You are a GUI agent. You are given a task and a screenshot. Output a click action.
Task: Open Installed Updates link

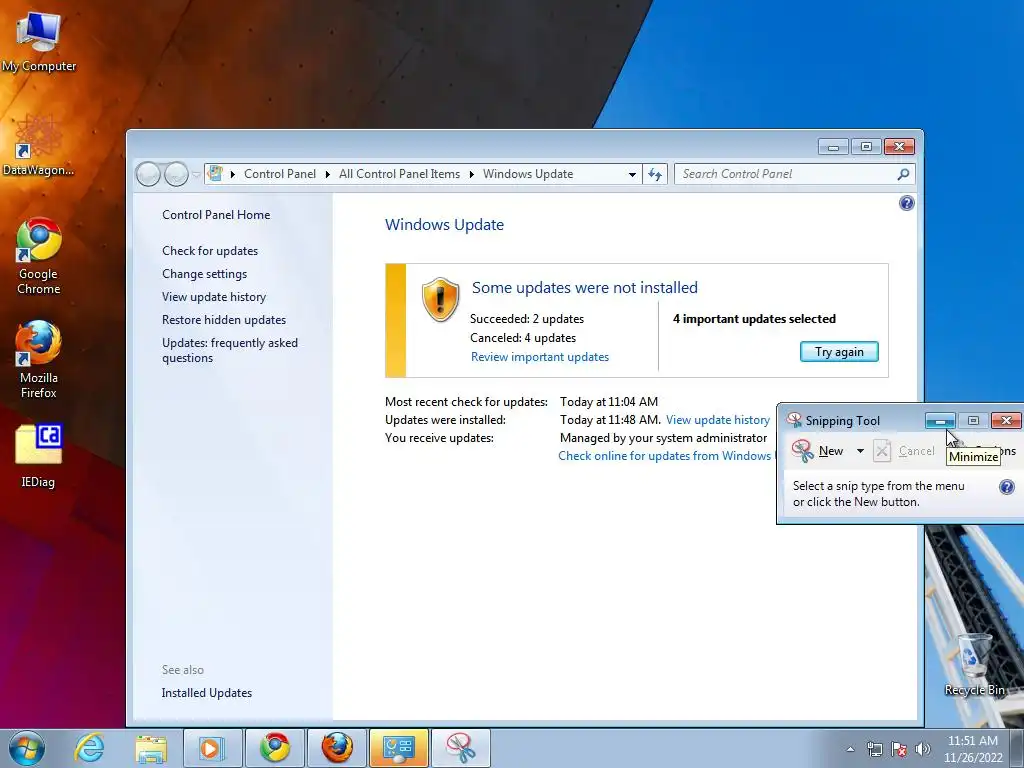coord(206,693)
